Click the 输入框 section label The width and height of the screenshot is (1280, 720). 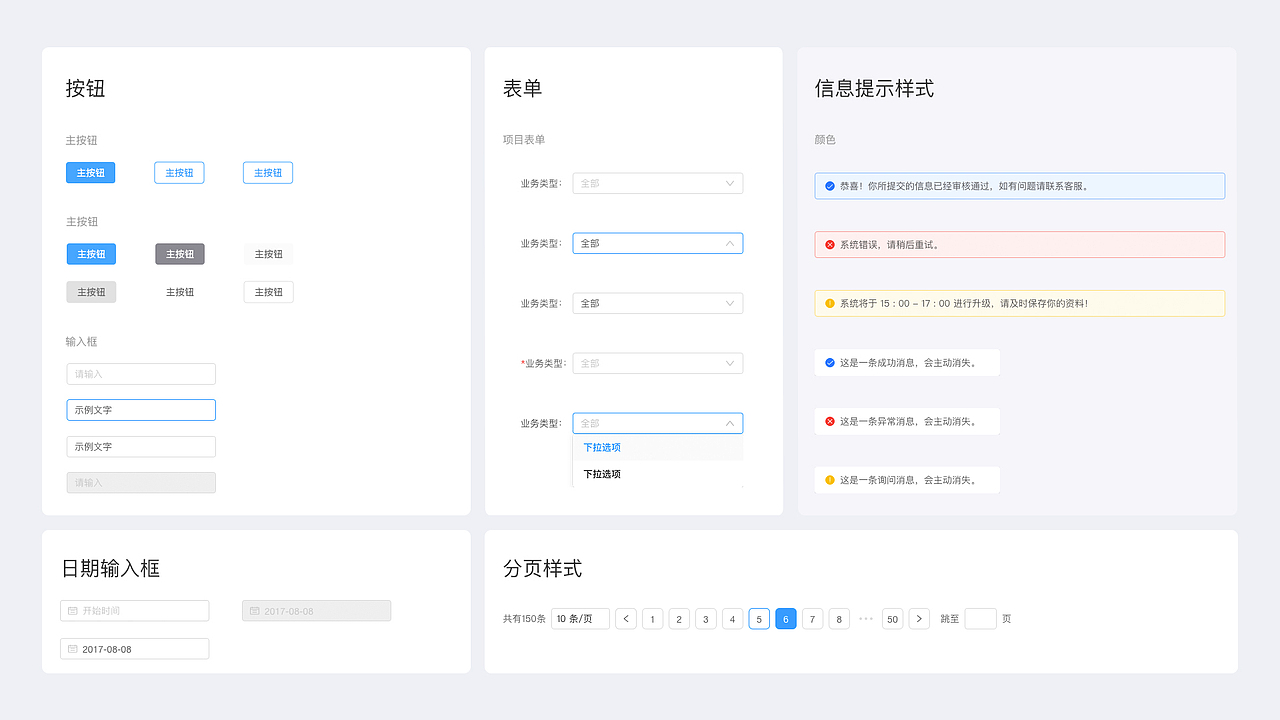82,342
